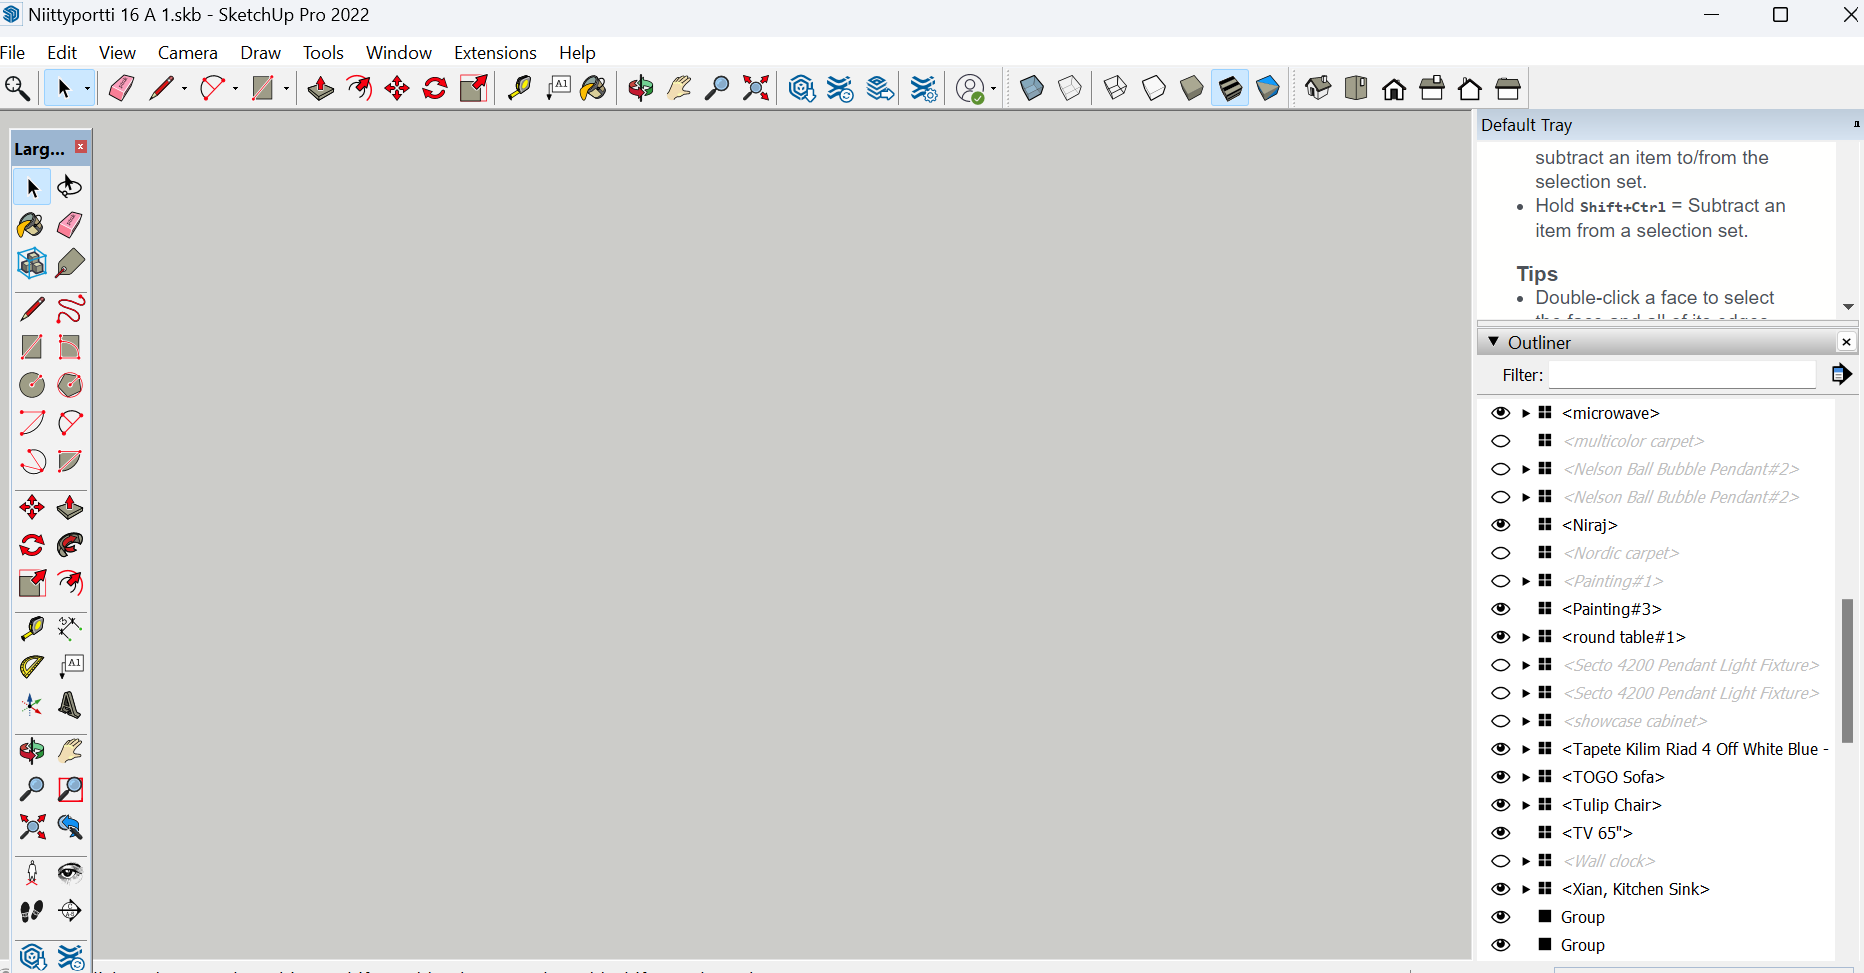The height and width of the screenshot is (973, 1864).
Task: Click the Zoom Extents icon in top toolbar
Action: point(756,89)
